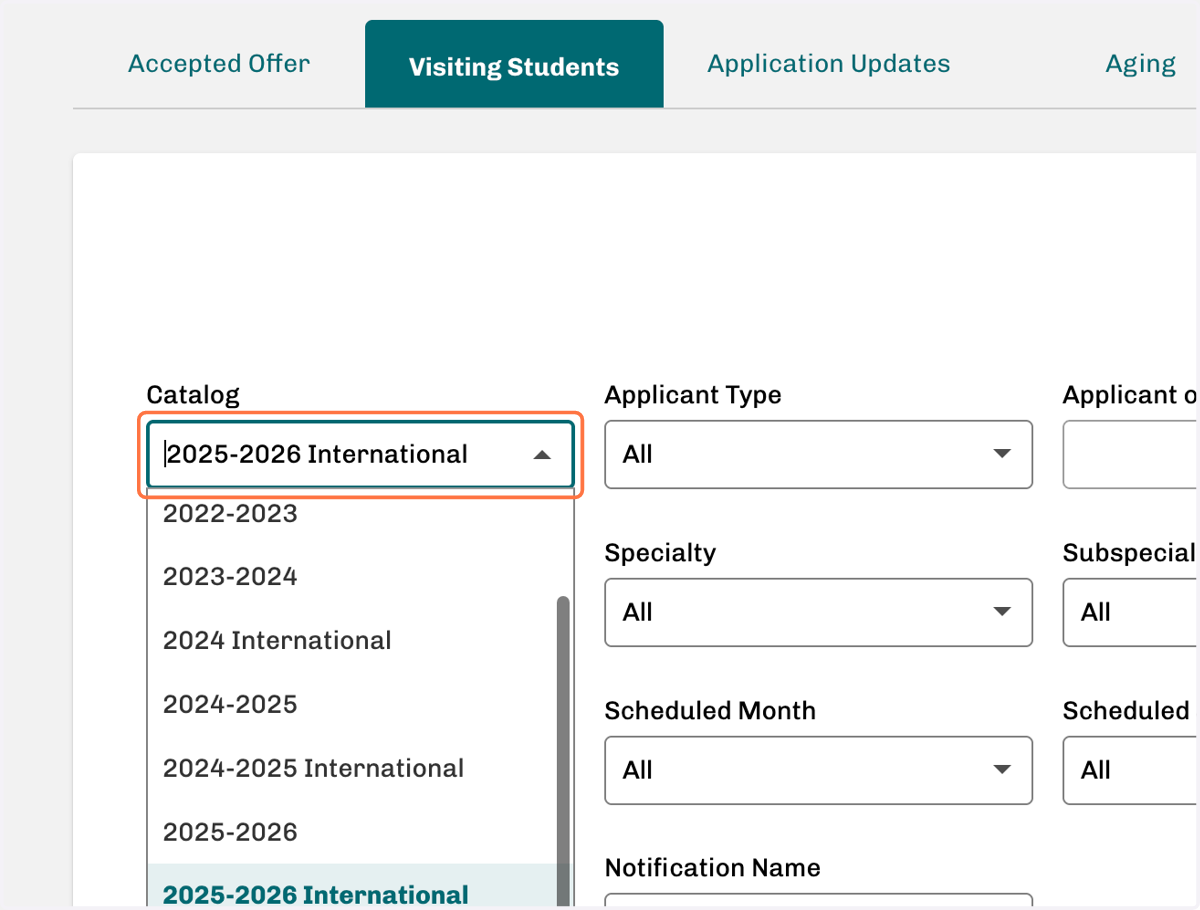This screenshot has width=1200, height=910.
Task: Click the catalog list scrollbar
Action: 563,750
